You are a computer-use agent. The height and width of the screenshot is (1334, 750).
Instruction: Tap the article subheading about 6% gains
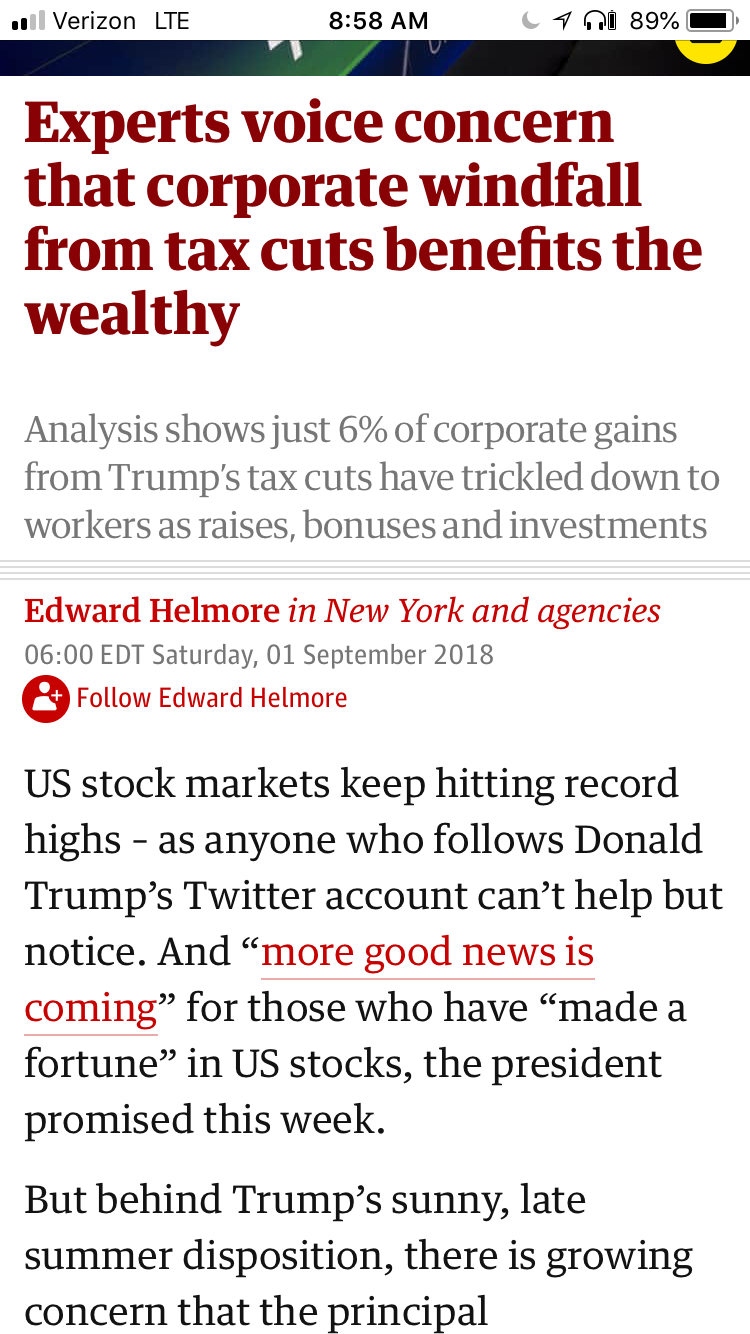point(372,477)
